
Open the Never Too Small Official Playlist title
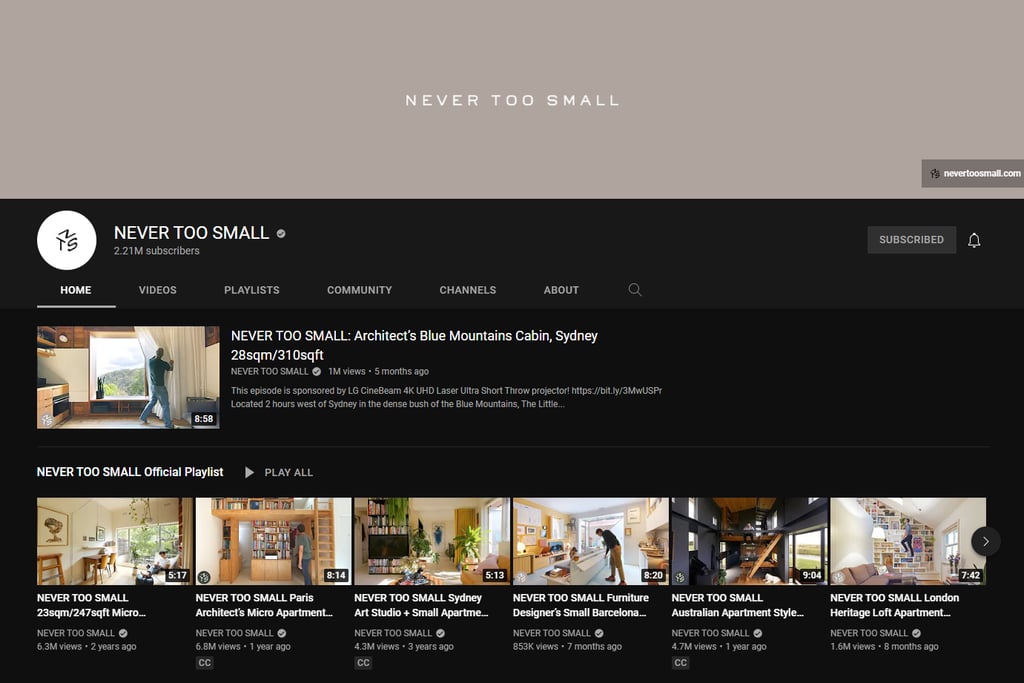coord(130,472)
